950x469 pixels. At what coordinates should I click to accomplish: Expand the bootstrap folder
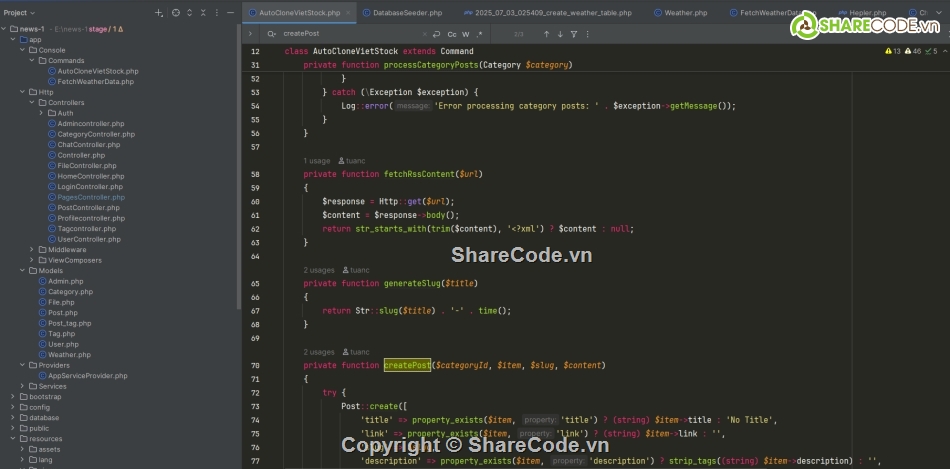click(13, 397)
